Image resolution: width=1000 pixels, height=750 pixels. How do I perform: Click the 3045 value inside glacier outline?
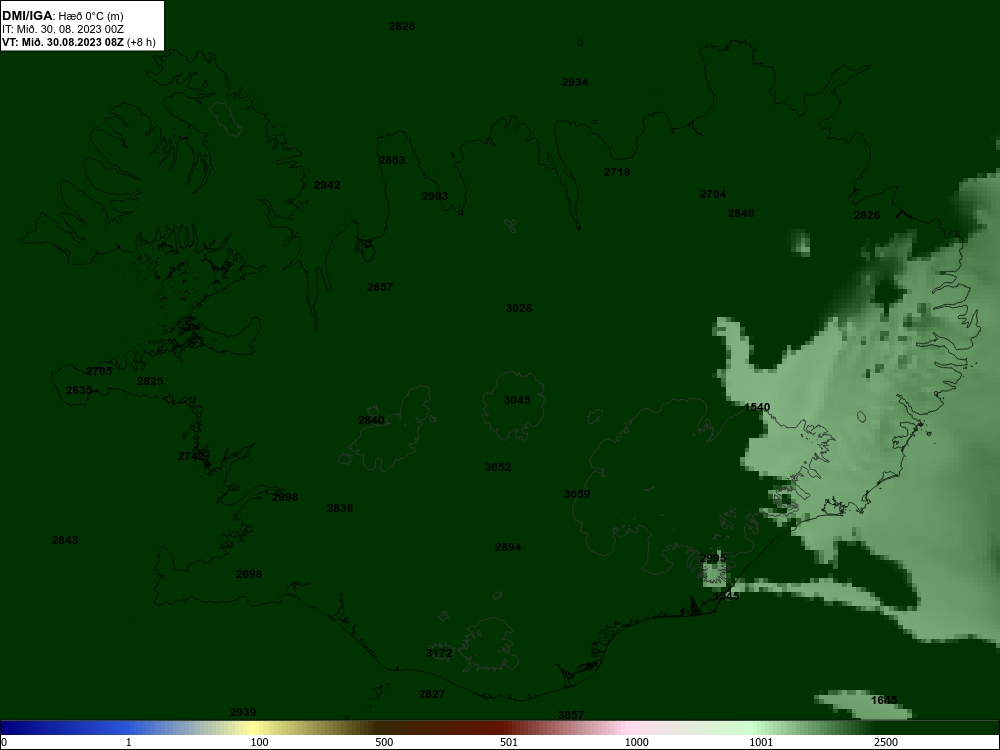517,400
